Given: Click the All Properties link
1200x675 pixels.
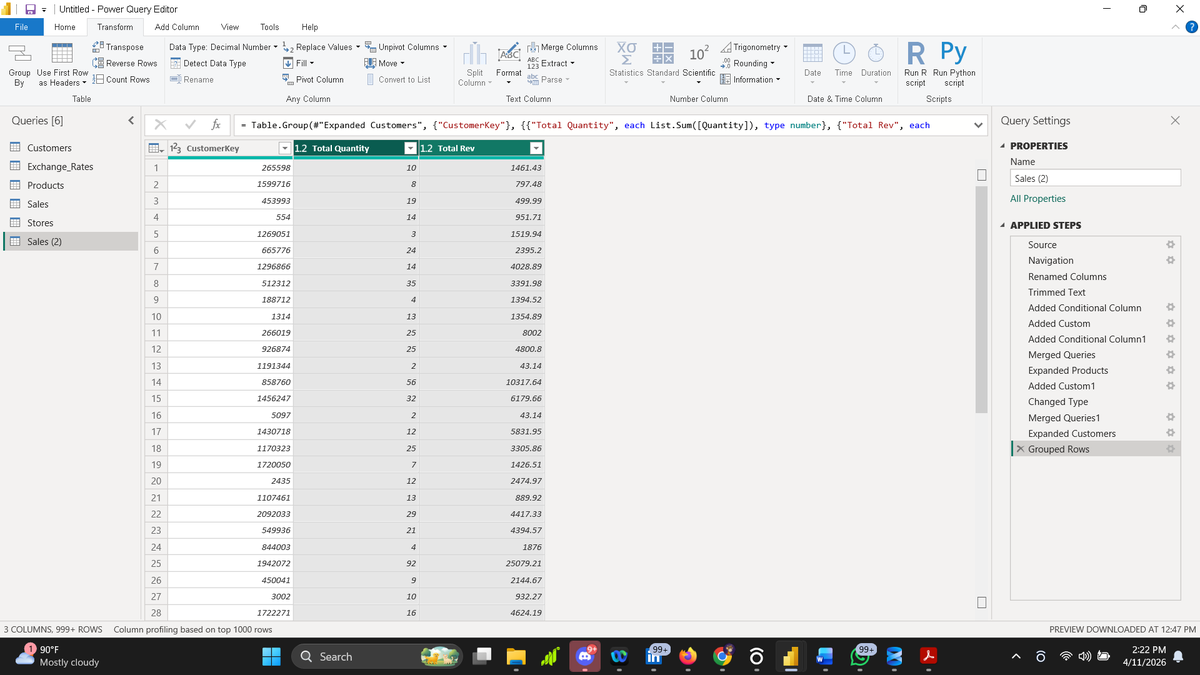Looking at the screenshot, I should point(1037,199).
